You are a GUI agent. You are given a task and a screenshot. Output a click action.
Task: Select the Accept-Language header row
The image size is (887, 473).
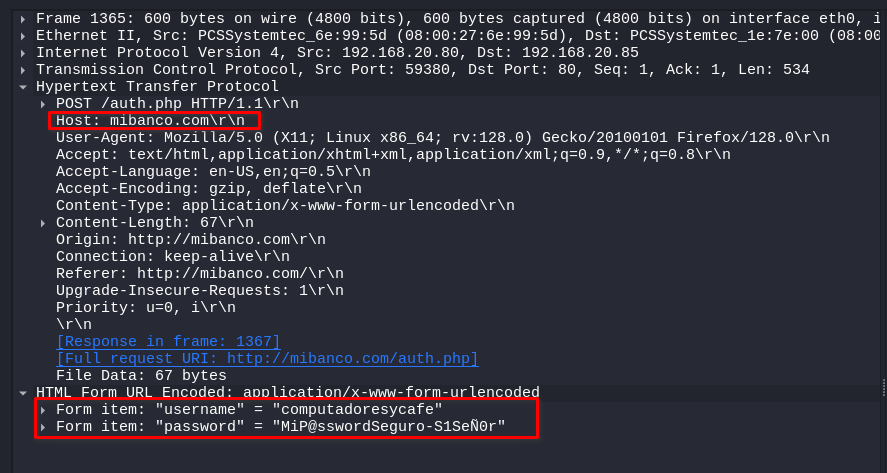[213, 171]
